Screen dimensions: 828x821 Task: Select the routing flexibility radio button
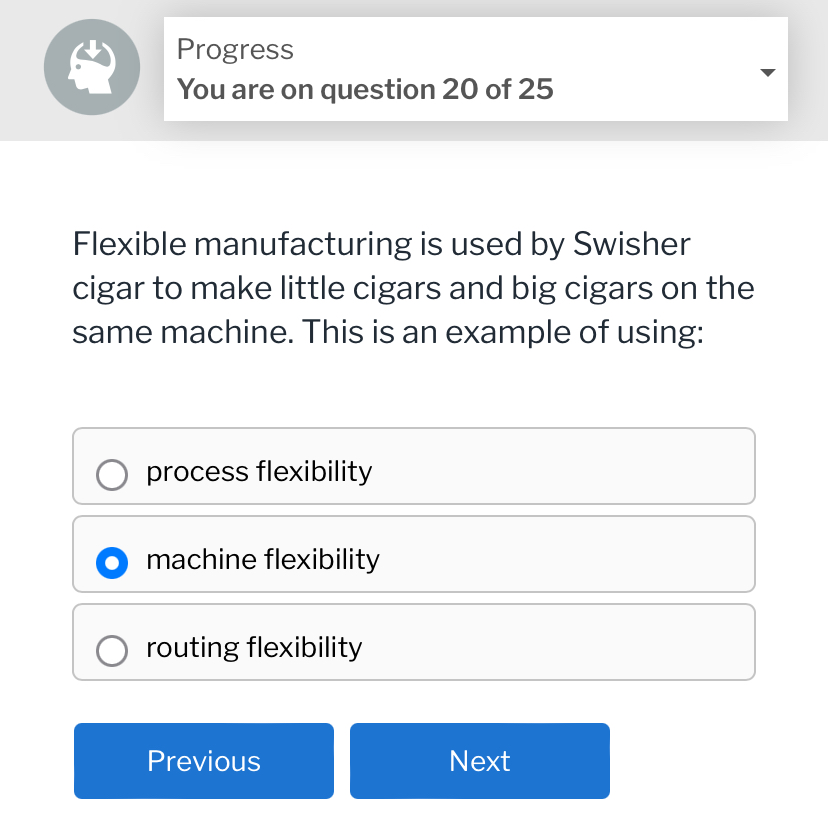tap(112, 651)
